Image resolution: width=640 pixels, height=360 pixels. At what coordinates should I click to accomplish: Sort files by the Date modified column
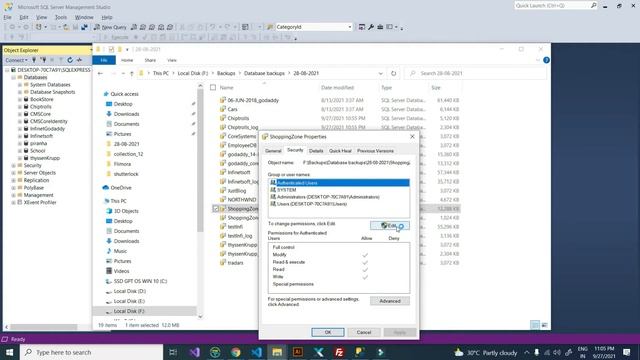[x=337, y=88]
